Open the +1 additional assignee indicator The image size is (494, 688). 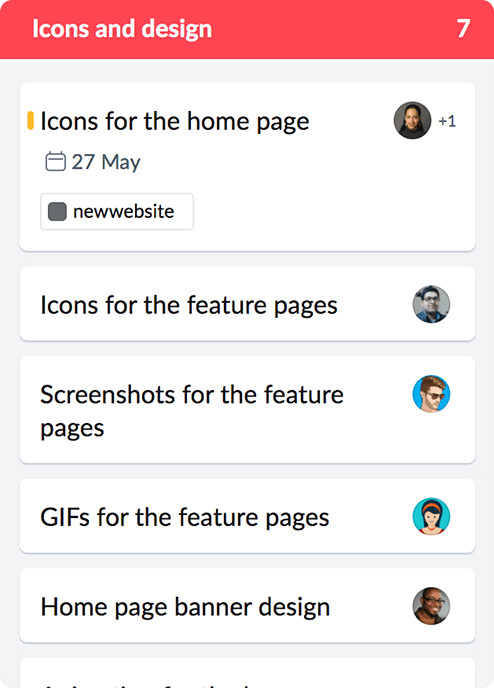(447, 121)
